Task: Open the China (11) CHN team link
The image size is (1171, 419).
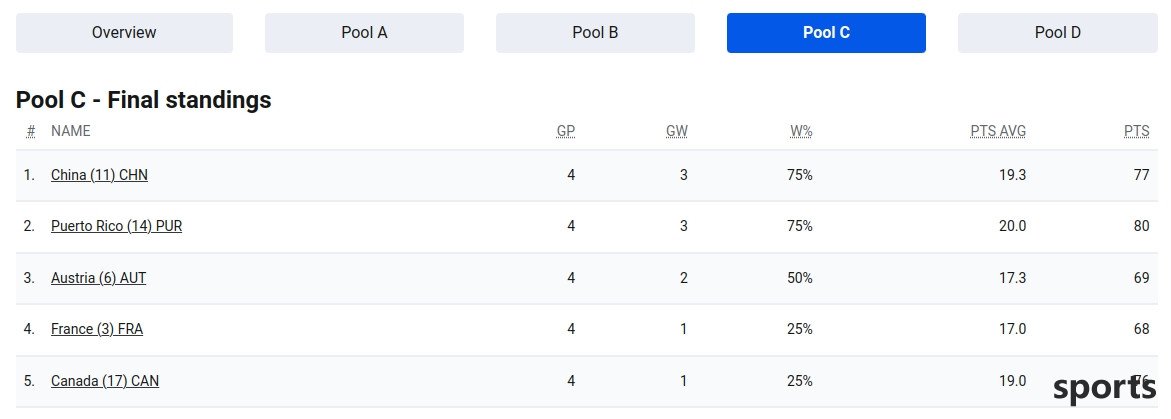Action: (99, 175)
